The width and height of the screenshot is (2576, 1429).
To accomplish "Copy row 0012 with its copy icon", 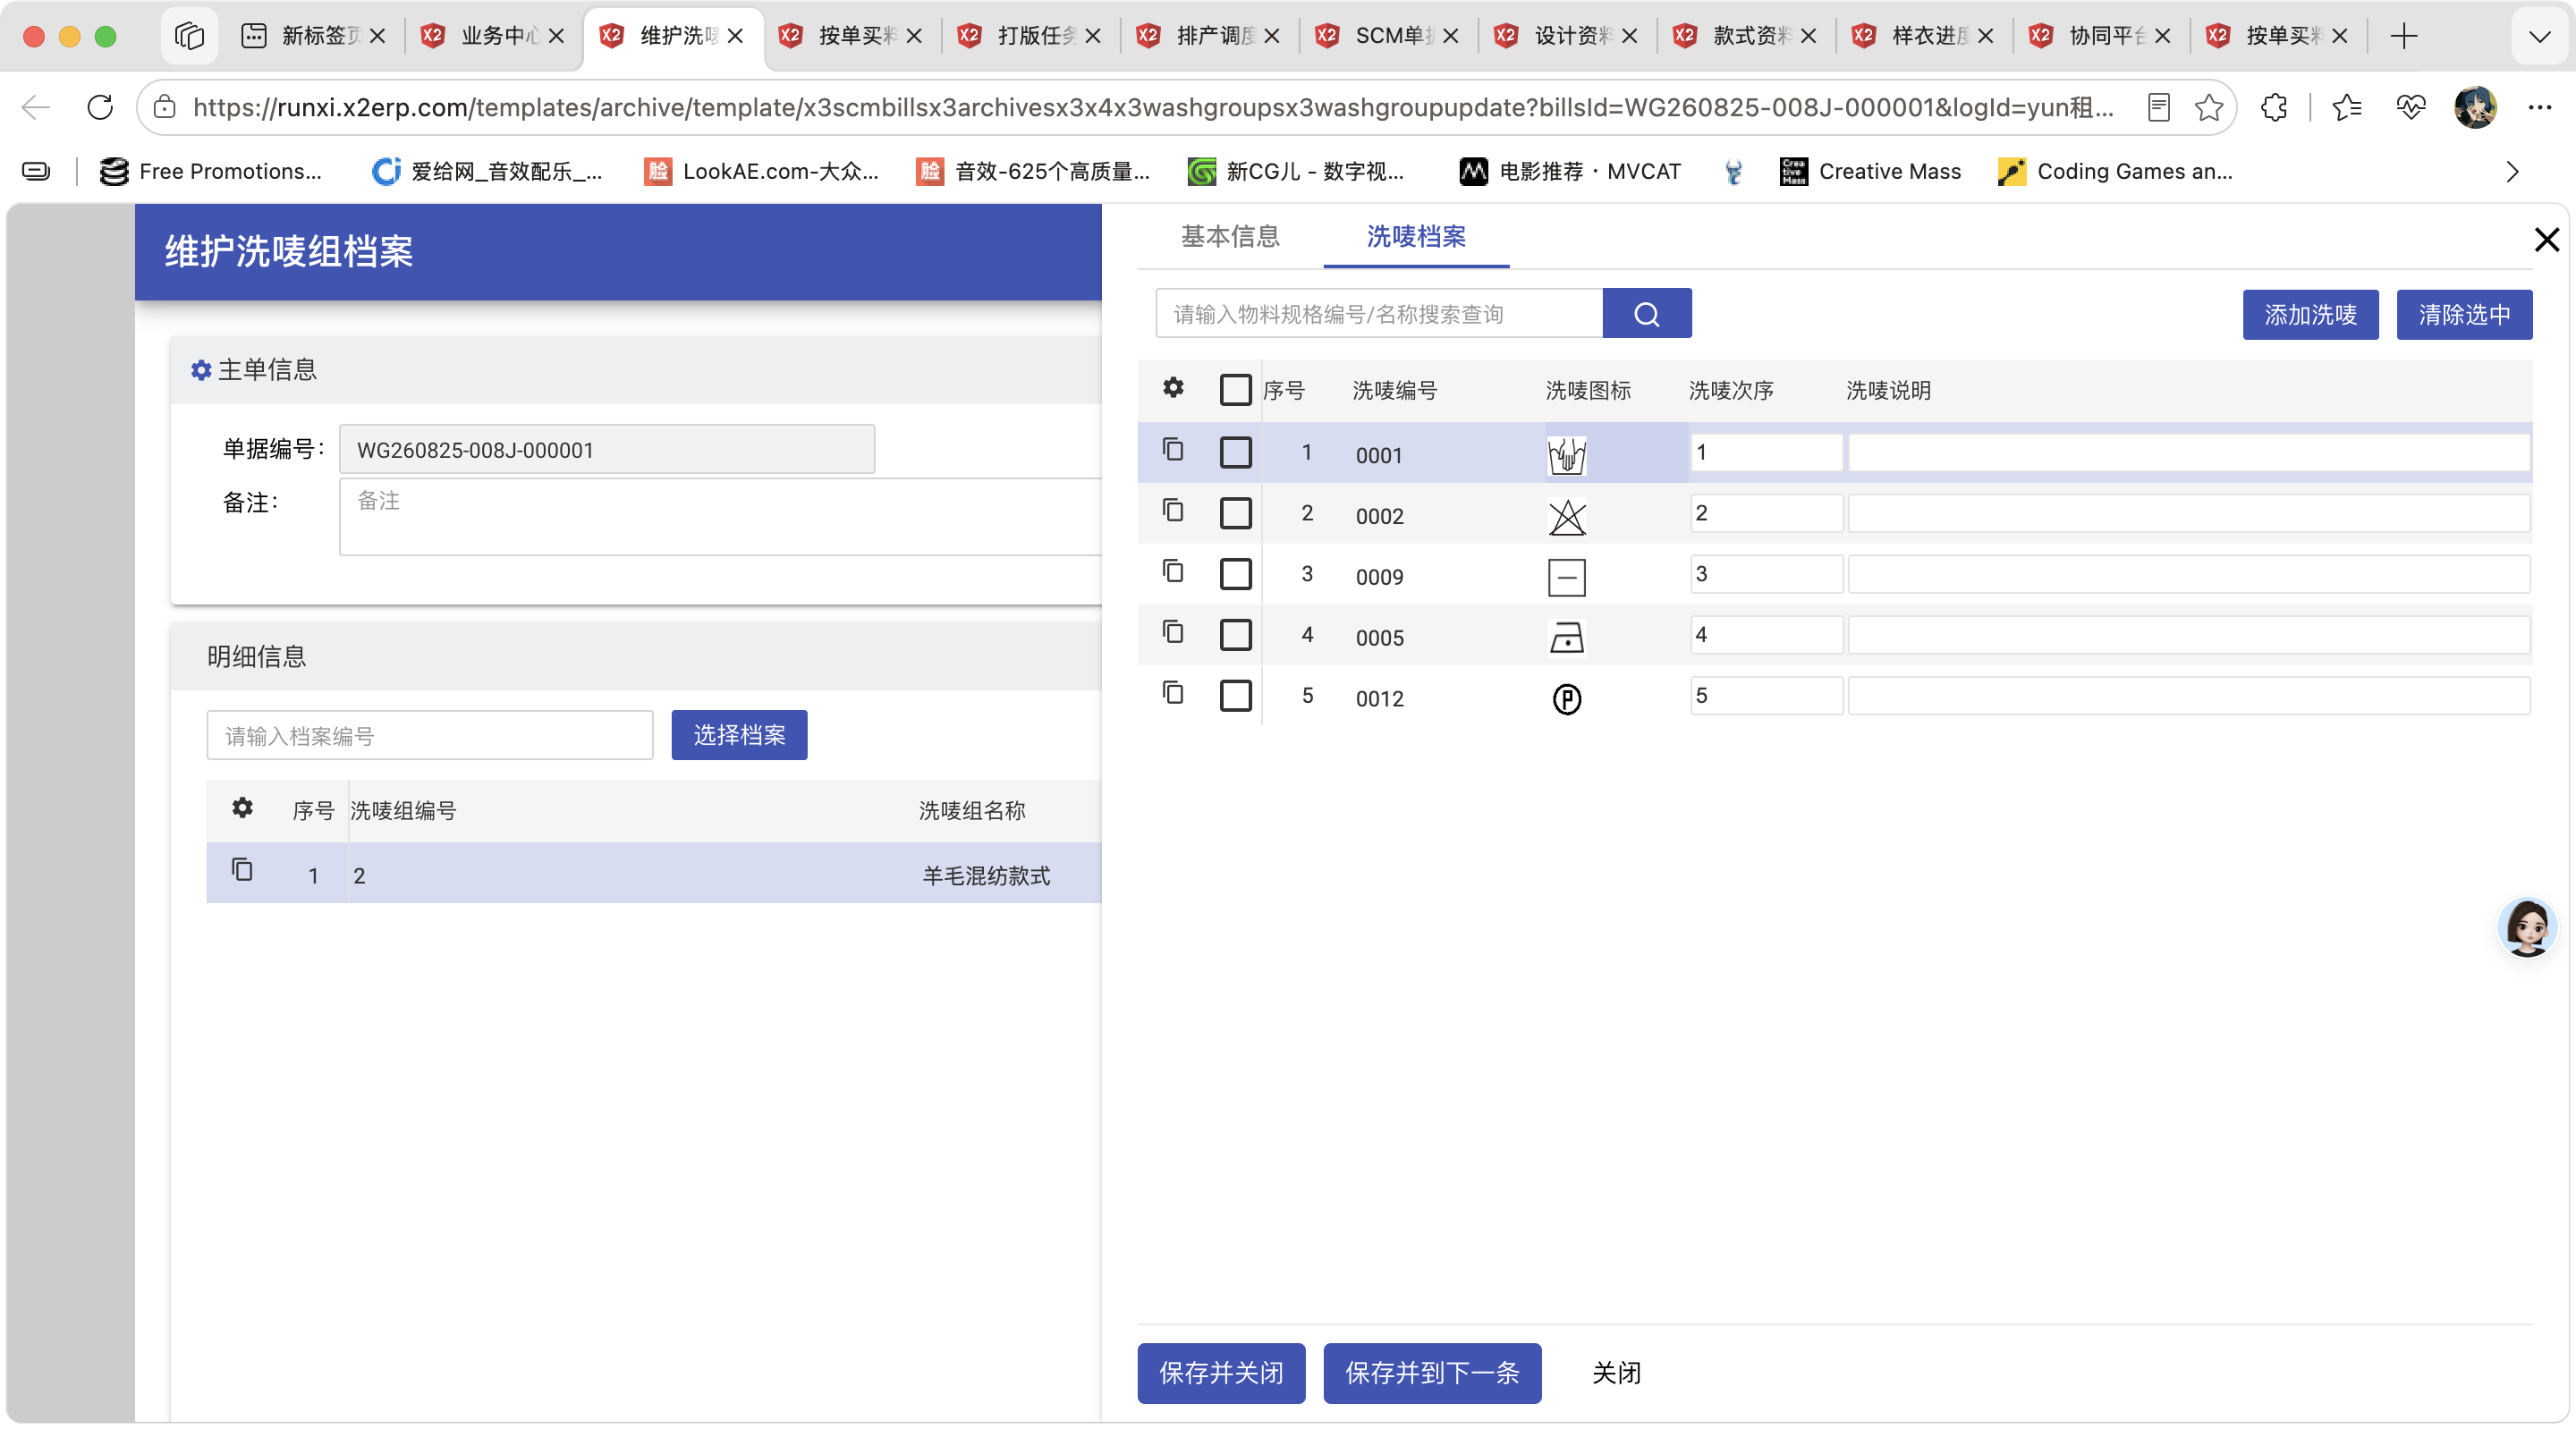I will pos(1173,694).
